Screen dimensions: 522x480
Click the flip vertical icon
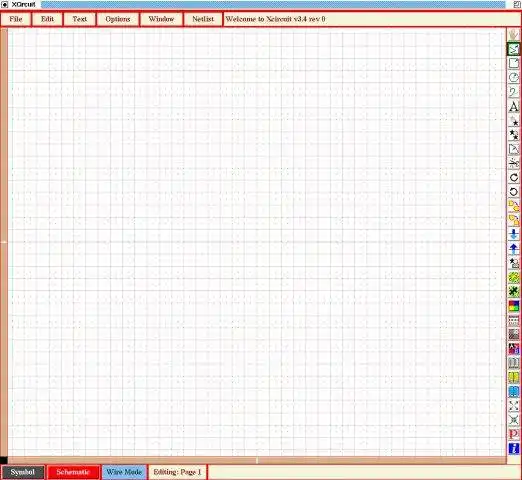pyautogui.click(x=514, y=220)
